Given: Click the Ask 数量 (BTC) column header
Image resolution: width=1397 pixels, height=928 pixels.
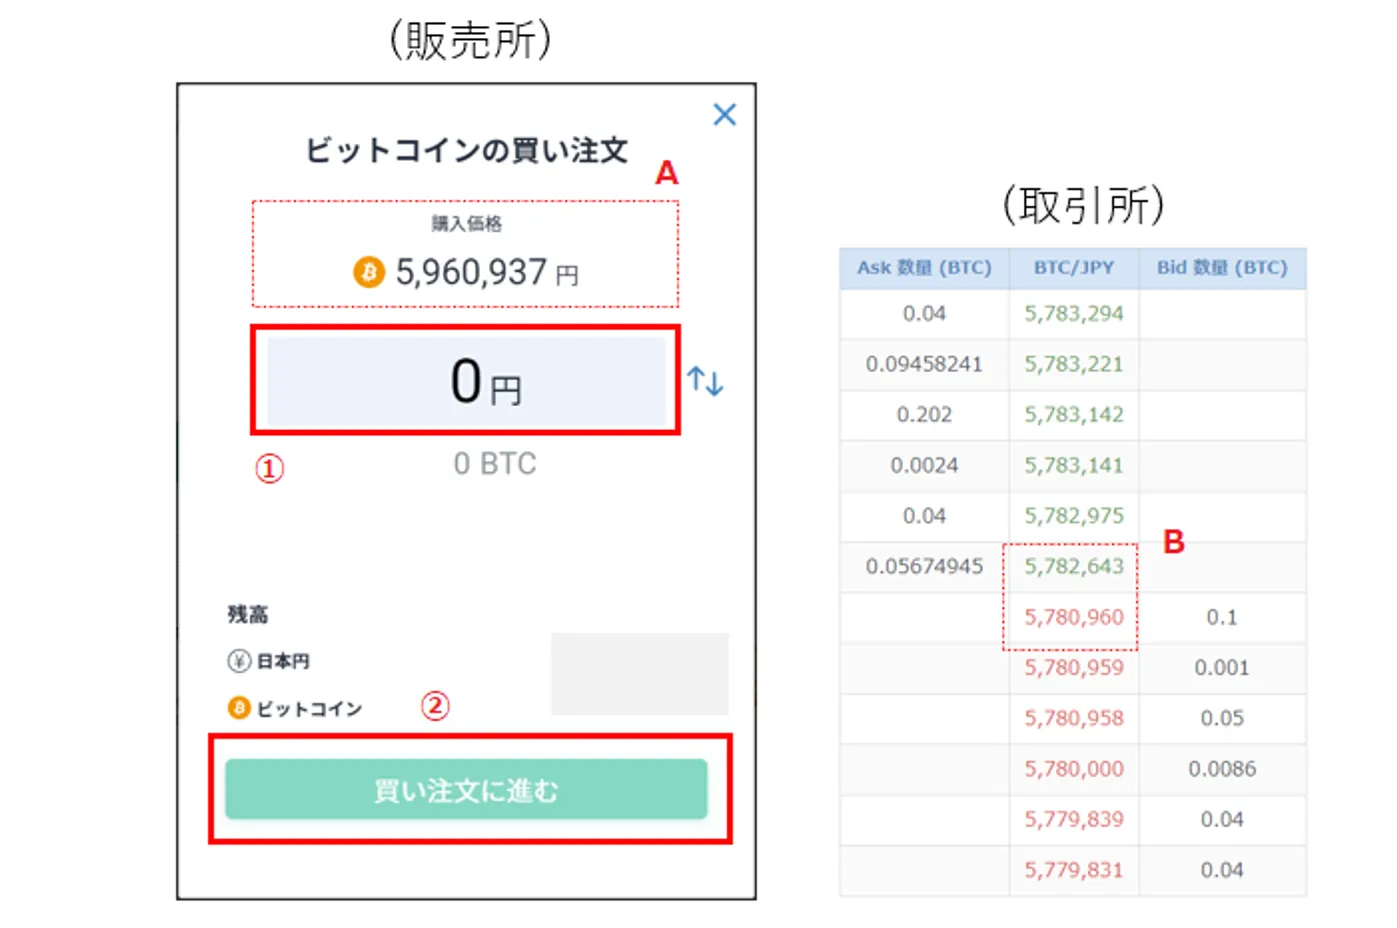Looking at the screenshot, I should [x=924, y=268].
